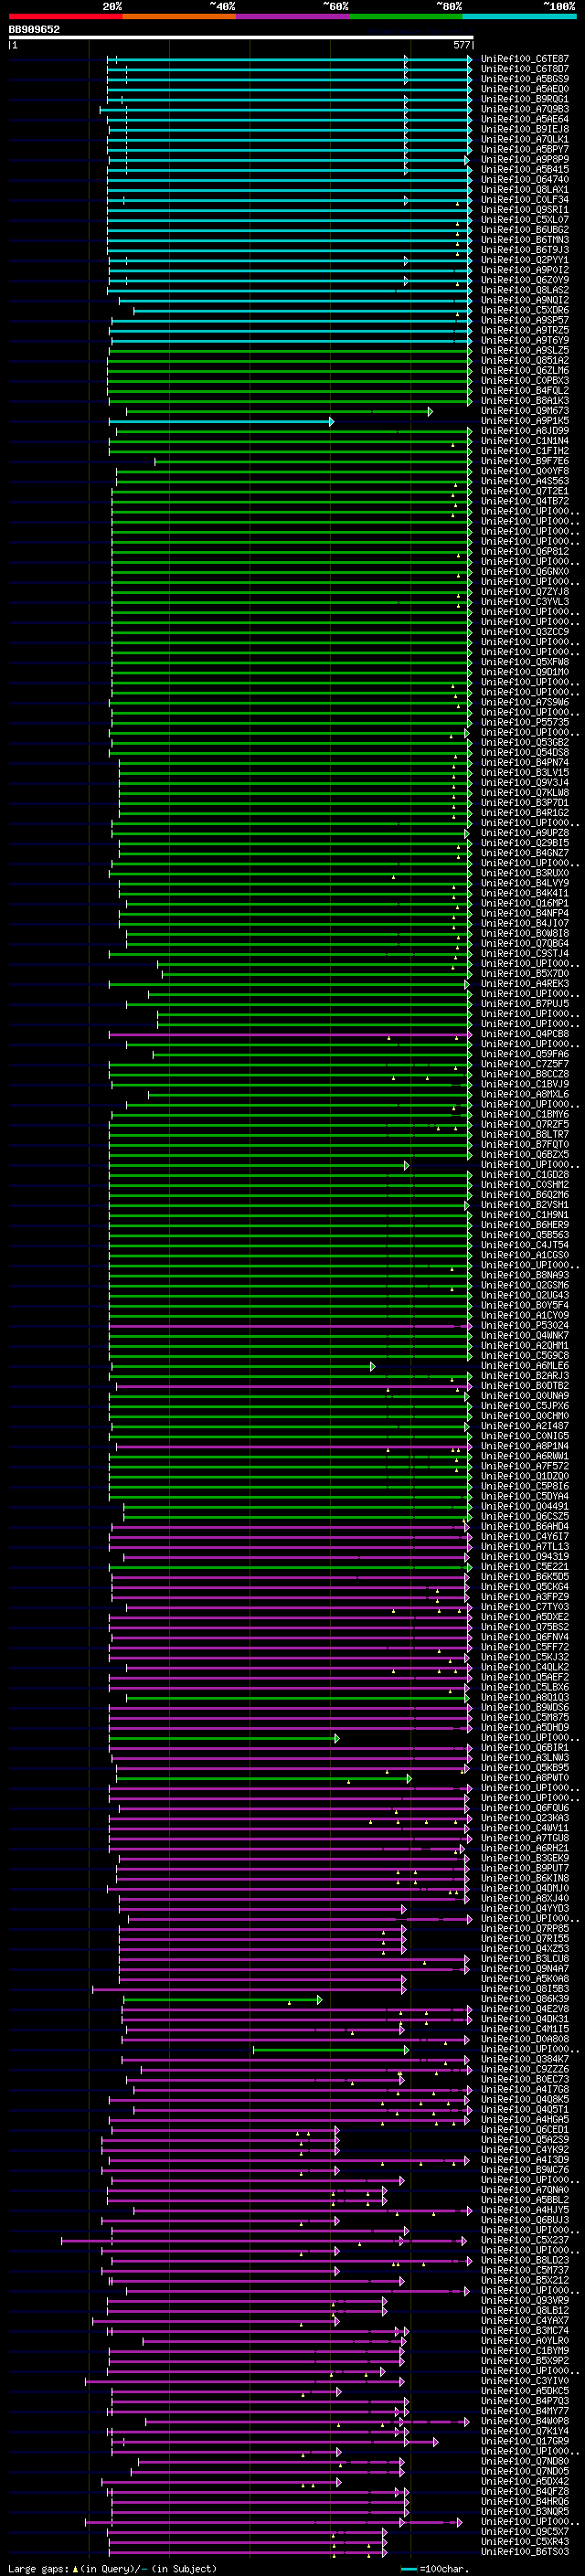Select the green ~80% legend segment
This screenshot has height=2576, width=585.
coord(406,16)
